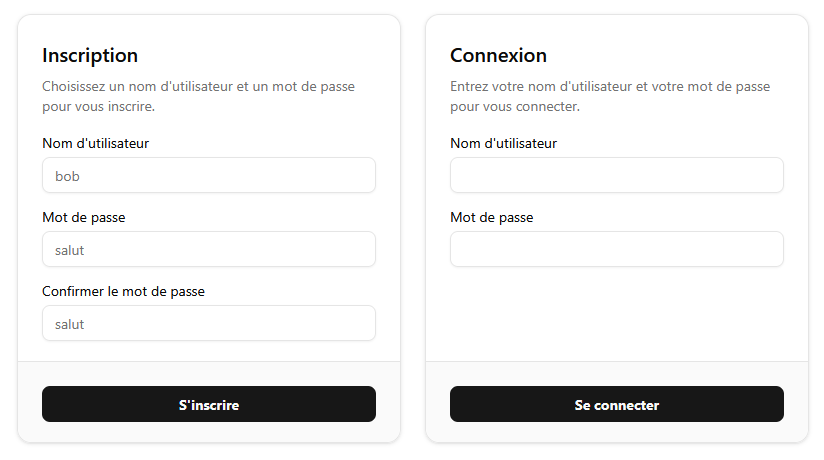Click the "Inscription" card heading

90,55
